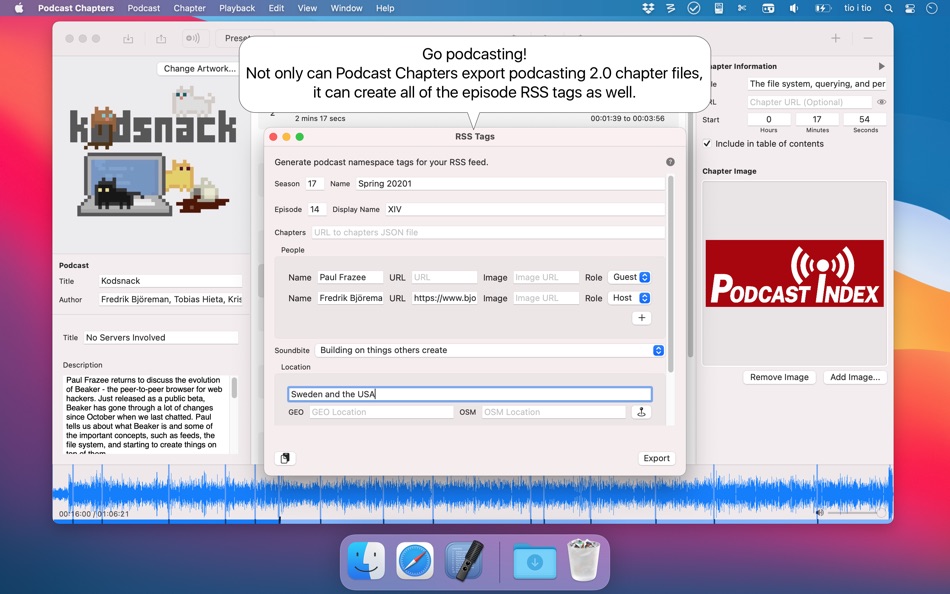Image resolution: width=950 pixels, height=594 pixels.
Task: Click the Location name field
Action: click(470, 394)
